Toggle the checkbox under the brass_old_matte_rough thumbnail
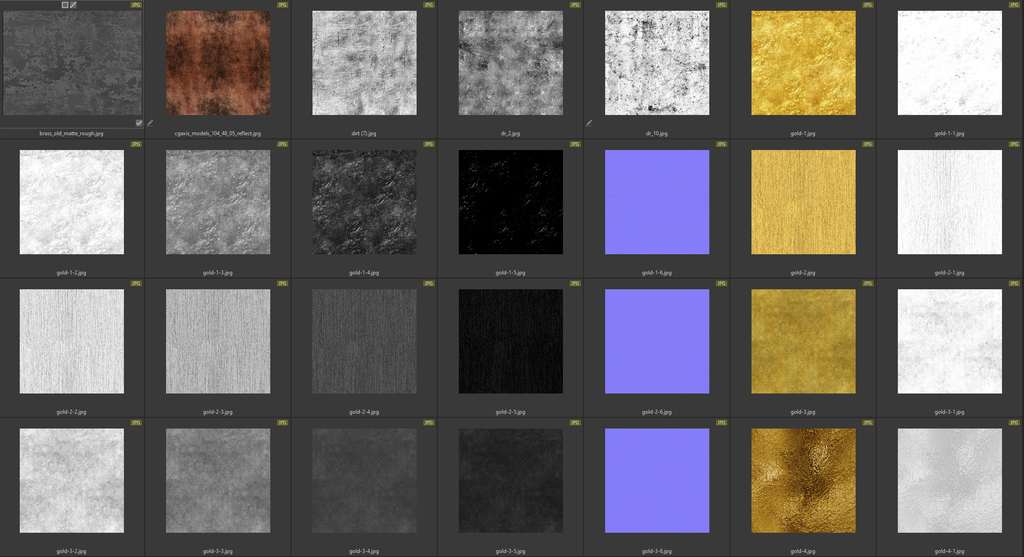This screenshot has height=557, width=1024. pos(139,123)
